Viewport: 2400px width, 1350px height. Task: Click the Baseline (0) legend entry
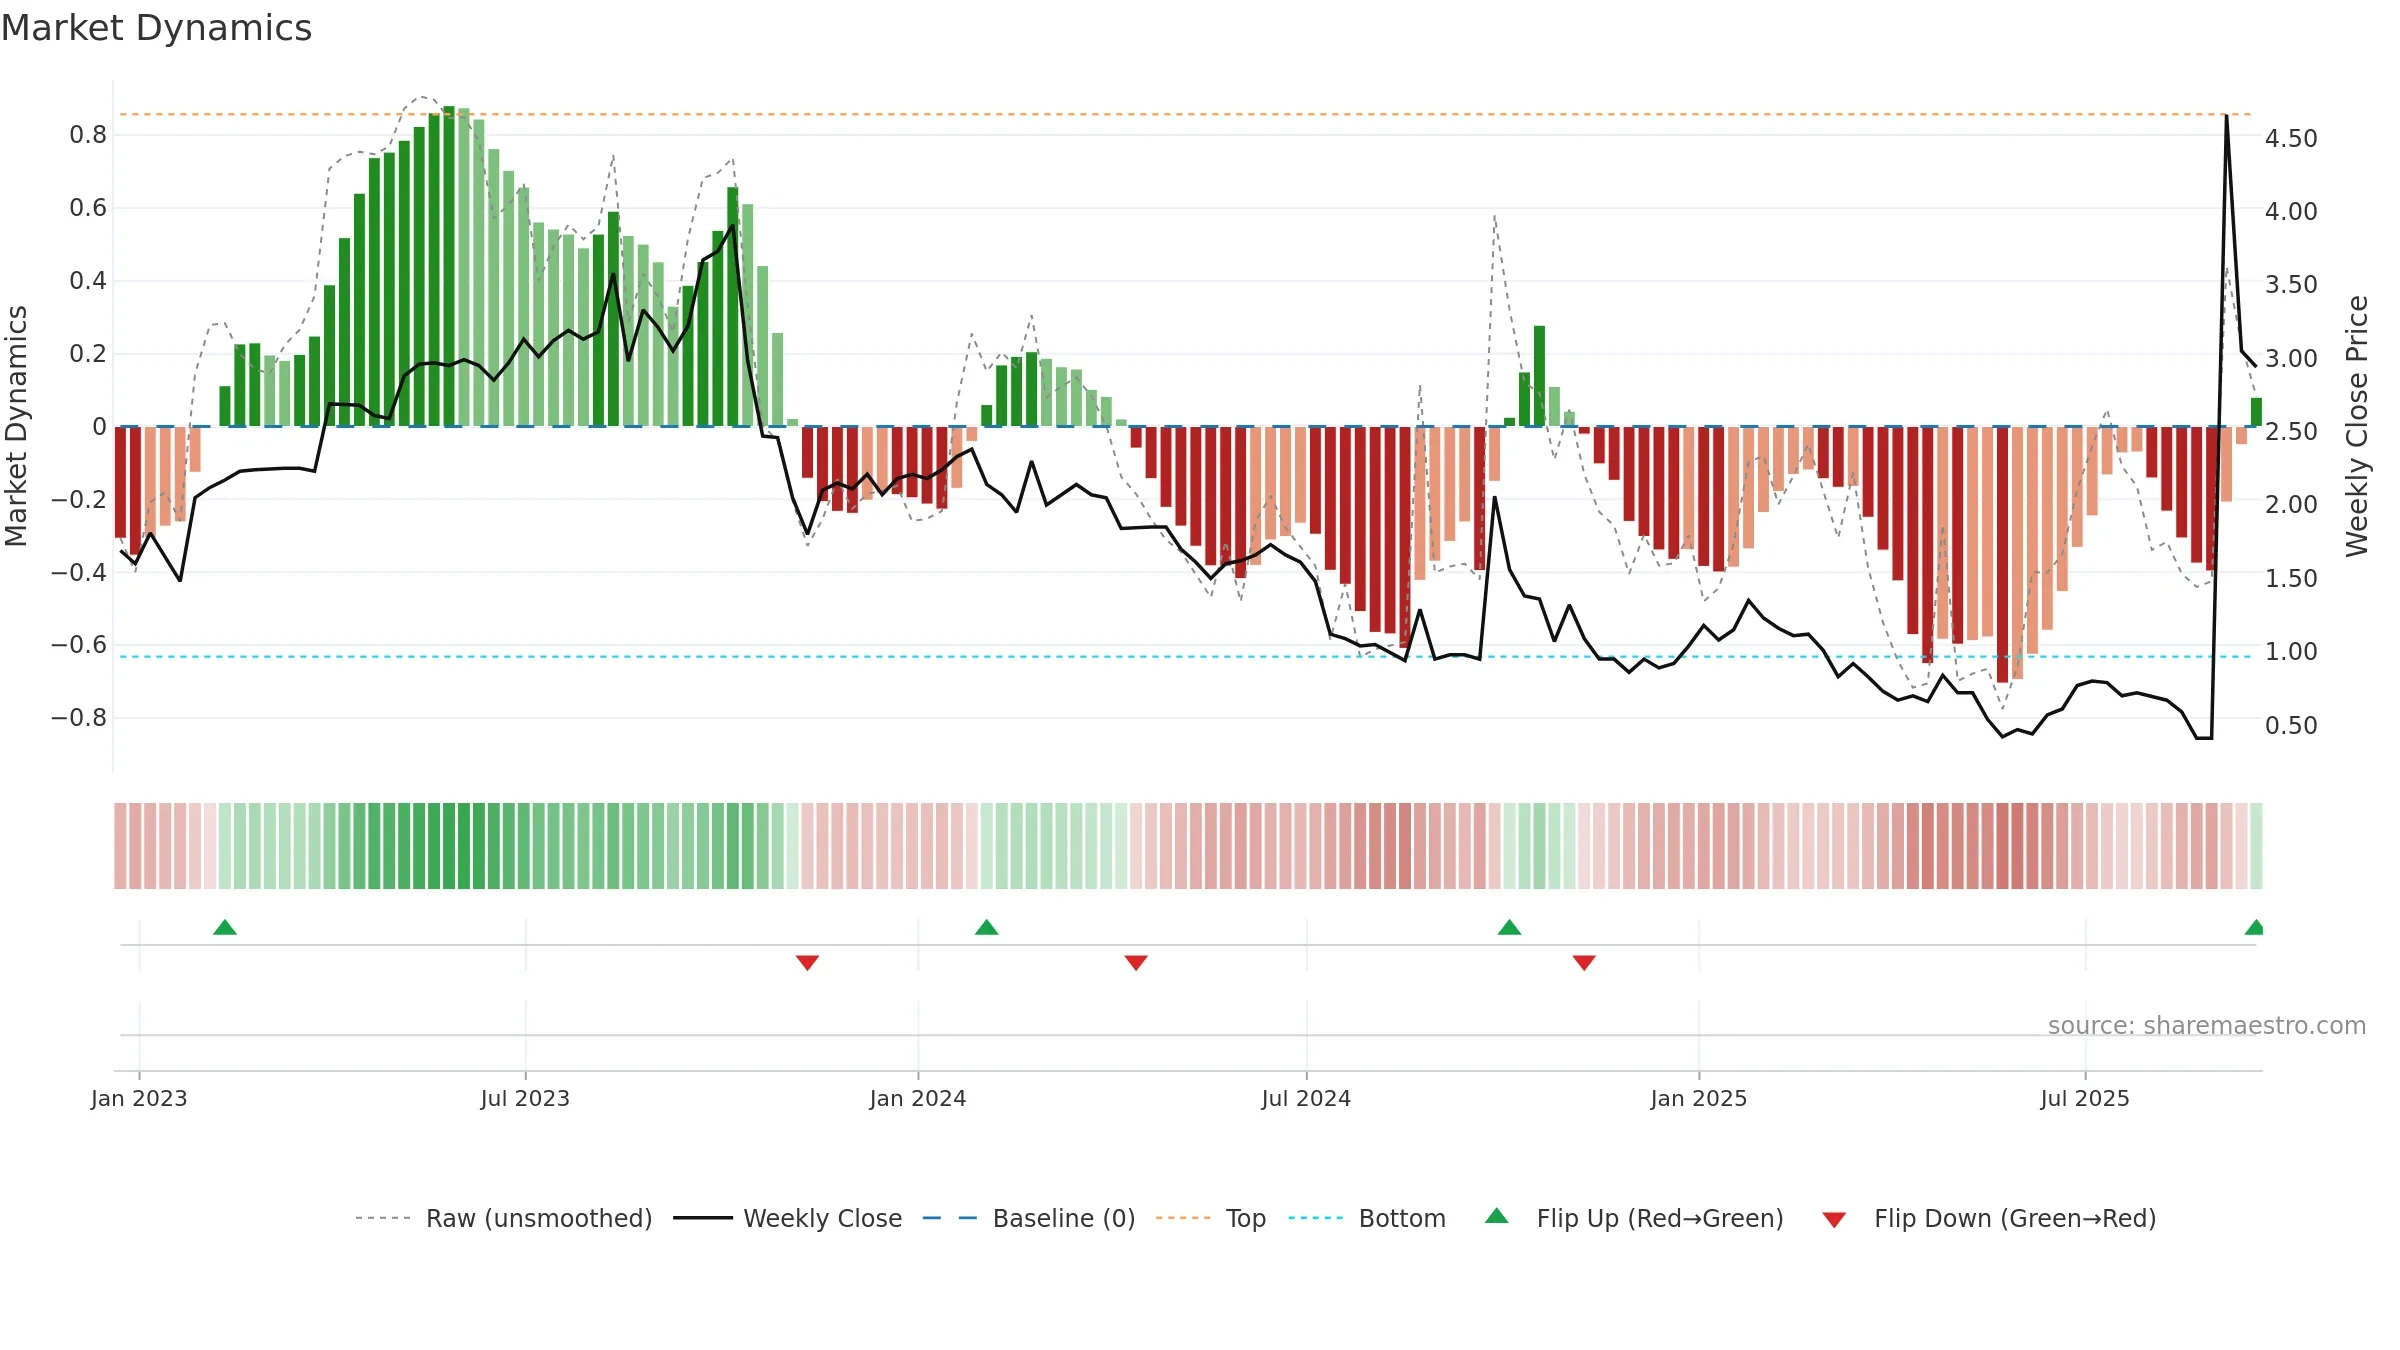pos(1028,1218)
